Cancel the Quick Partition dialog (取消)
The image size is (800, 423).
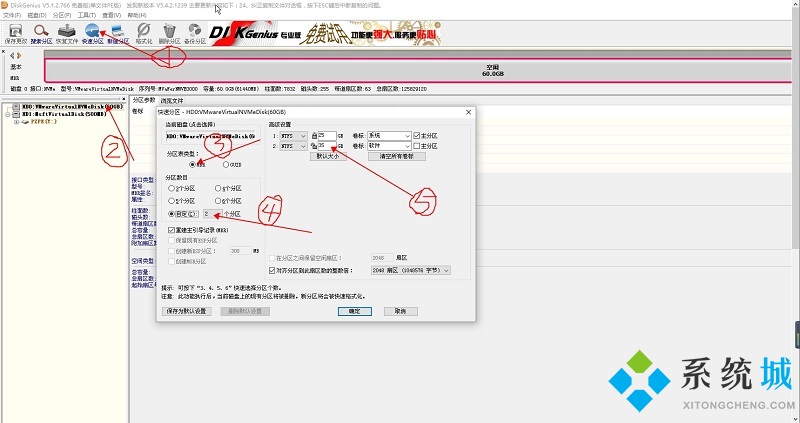[x=401, y=311]
